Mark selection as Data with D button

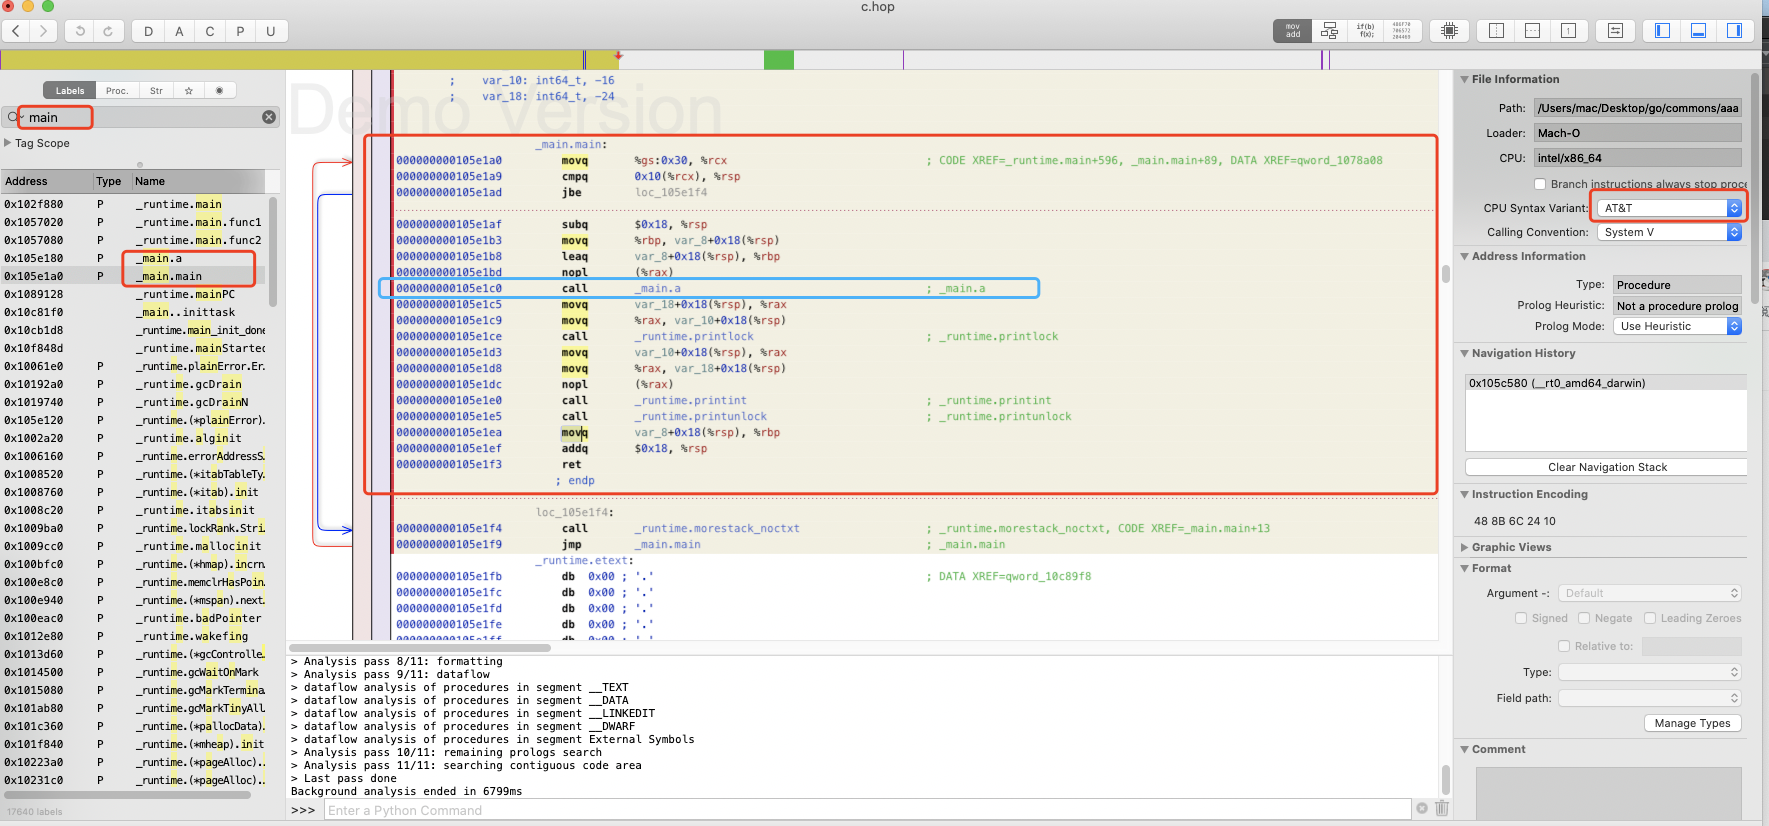pos(148,31)
